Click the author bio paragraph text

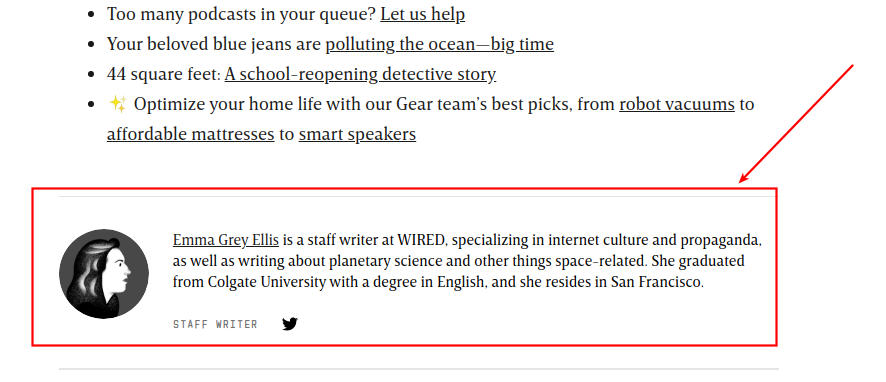(467, 261)
